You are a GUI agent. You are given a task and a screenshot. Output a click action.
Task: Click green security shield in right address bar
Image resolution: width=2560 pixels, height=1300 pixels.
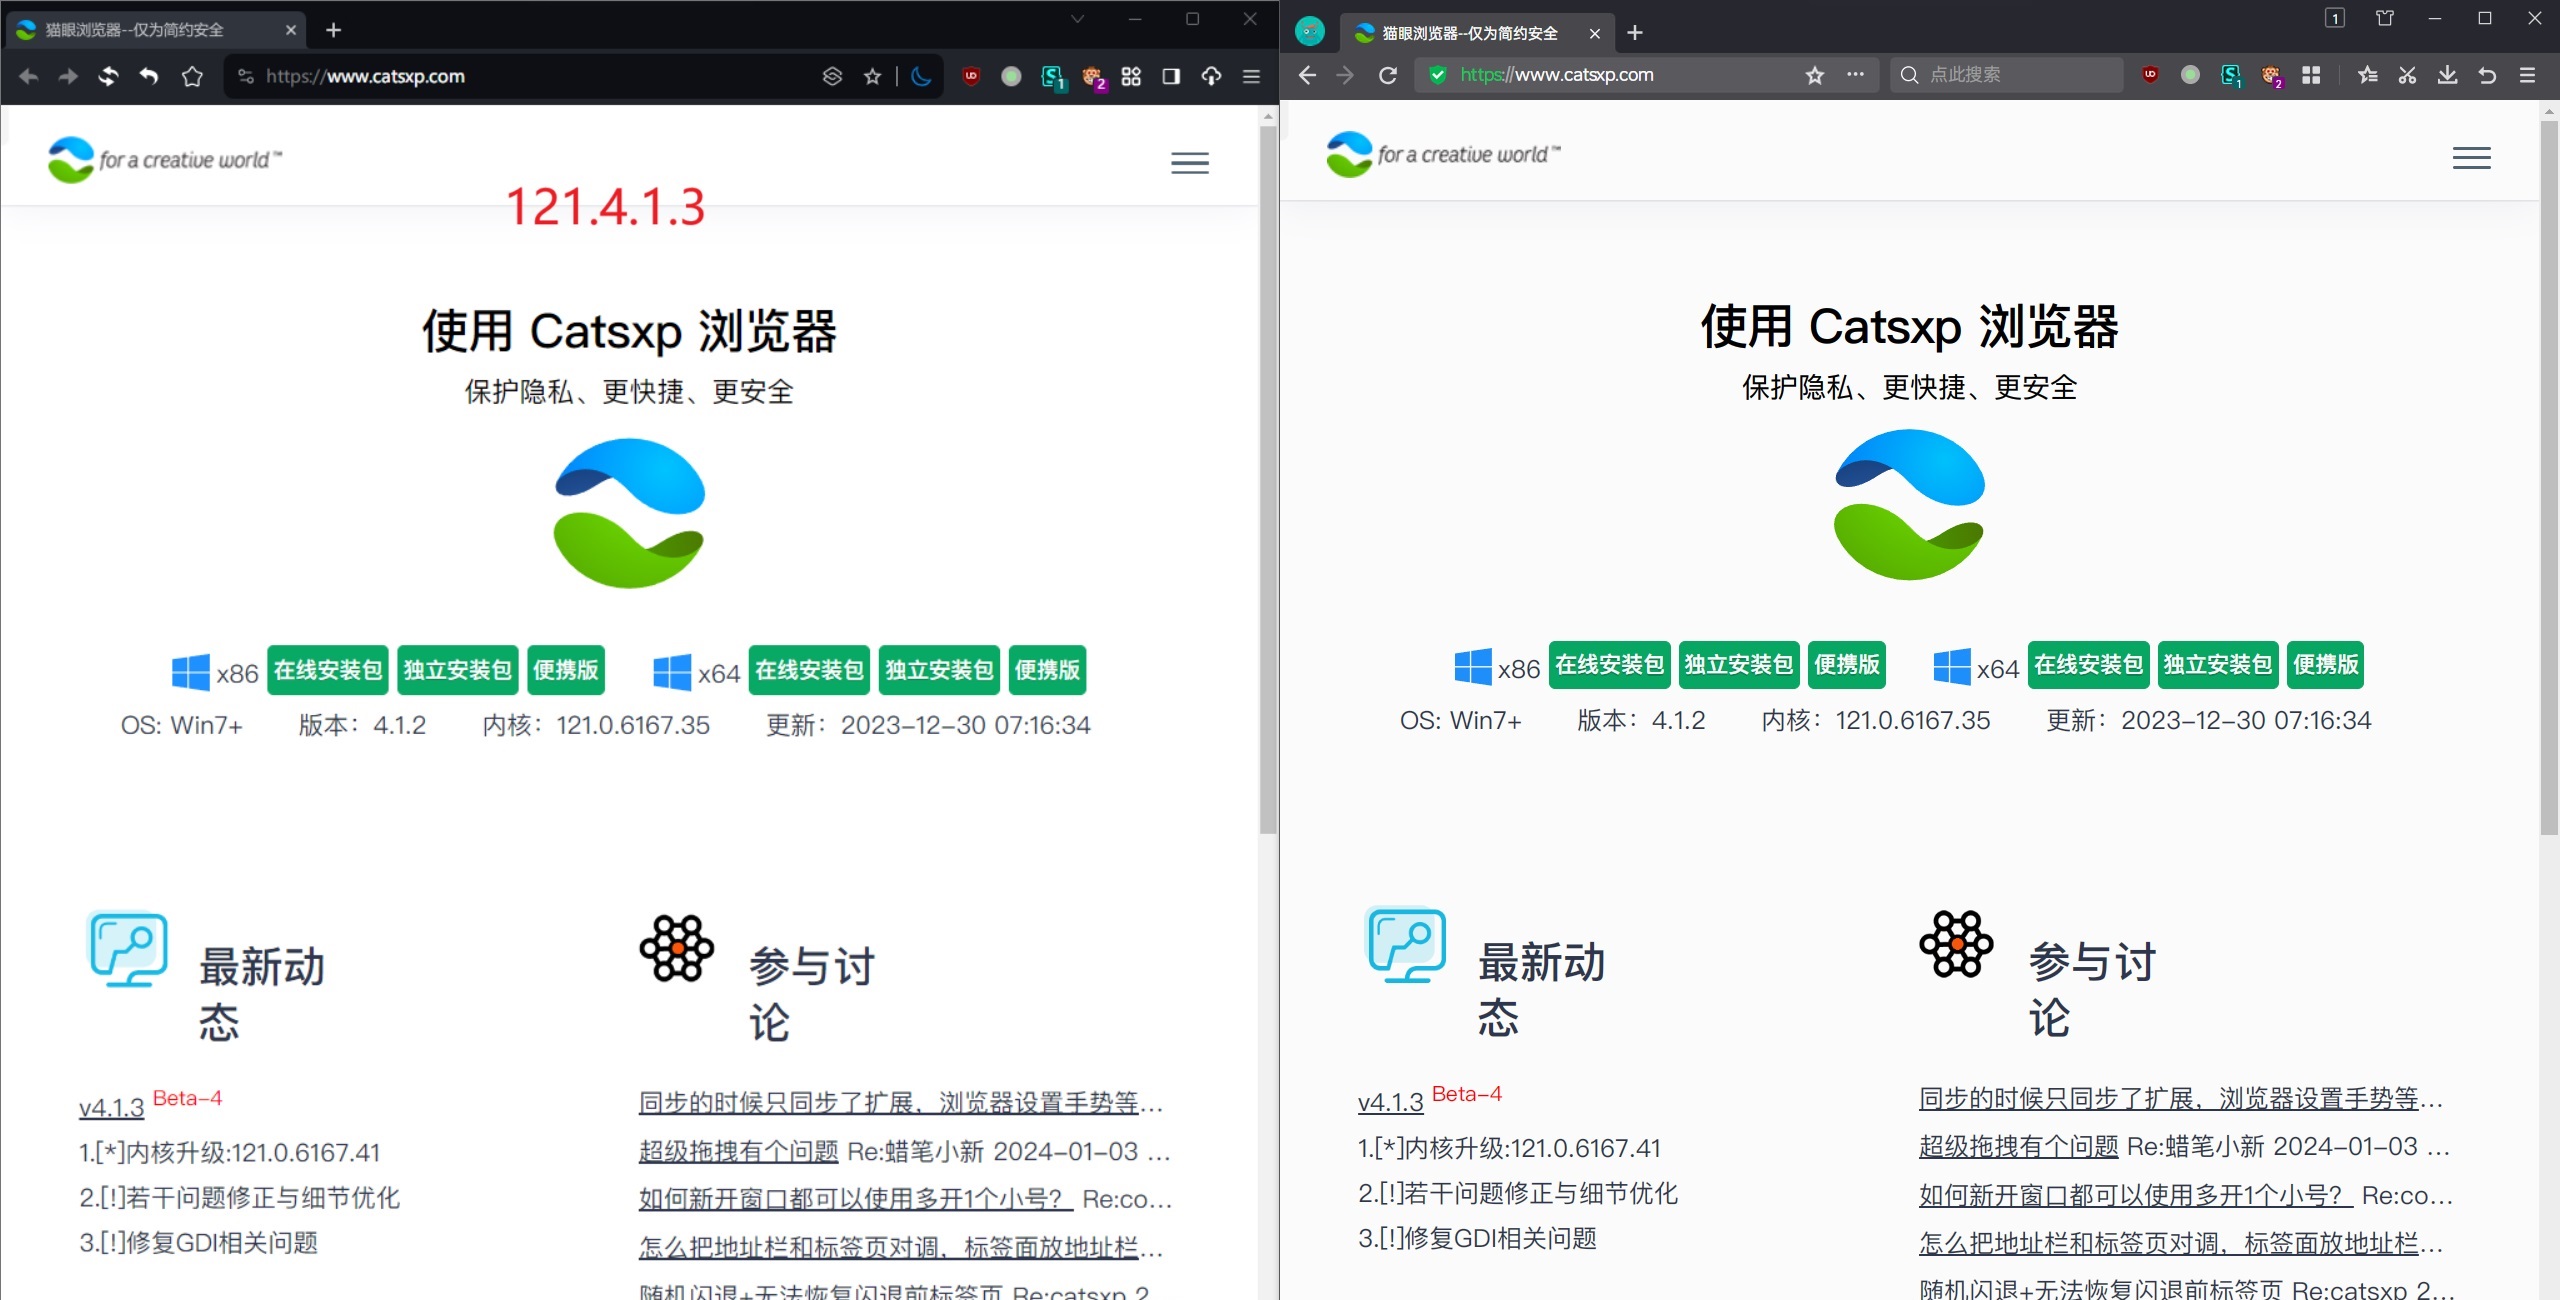coord(1437,75)
